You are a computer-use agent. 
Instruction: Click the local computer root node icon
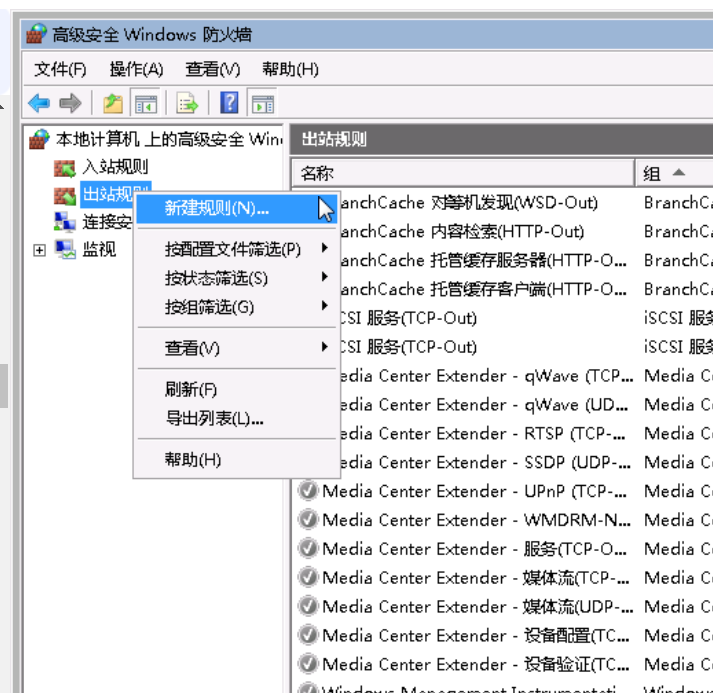click(39, 139)
